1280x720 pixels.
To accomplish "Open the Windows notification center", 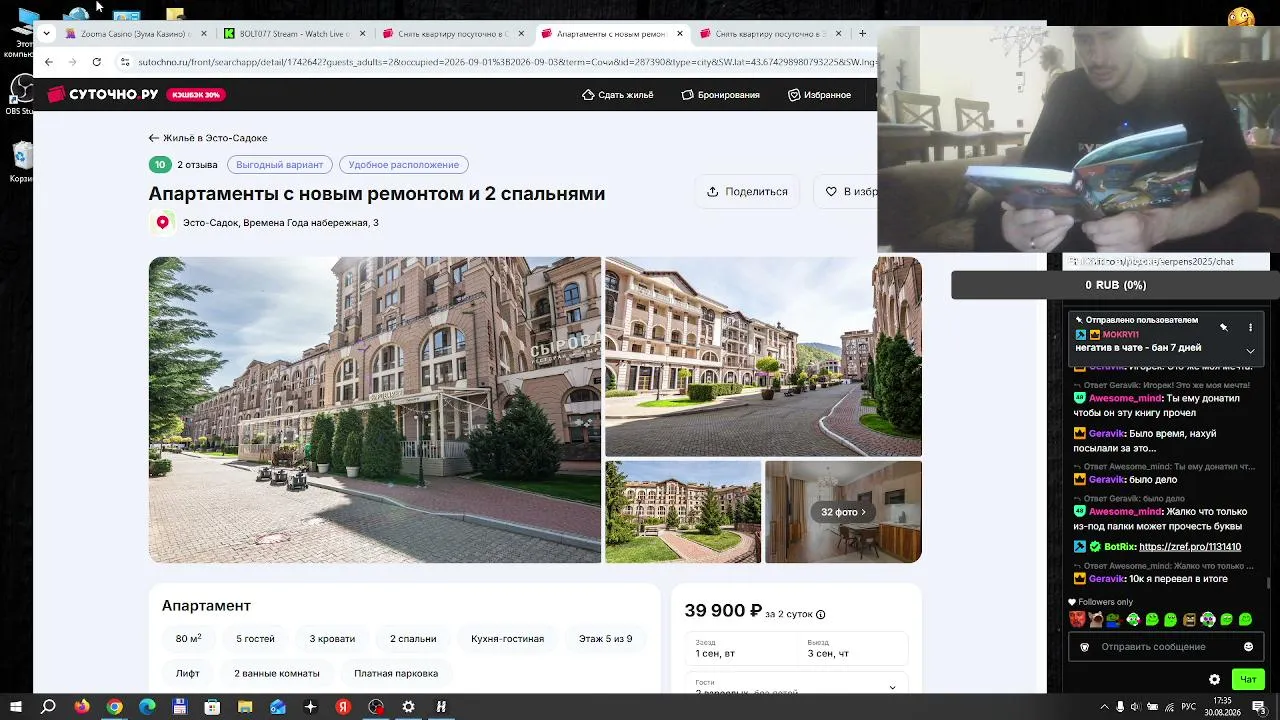I will [1259, 707].
